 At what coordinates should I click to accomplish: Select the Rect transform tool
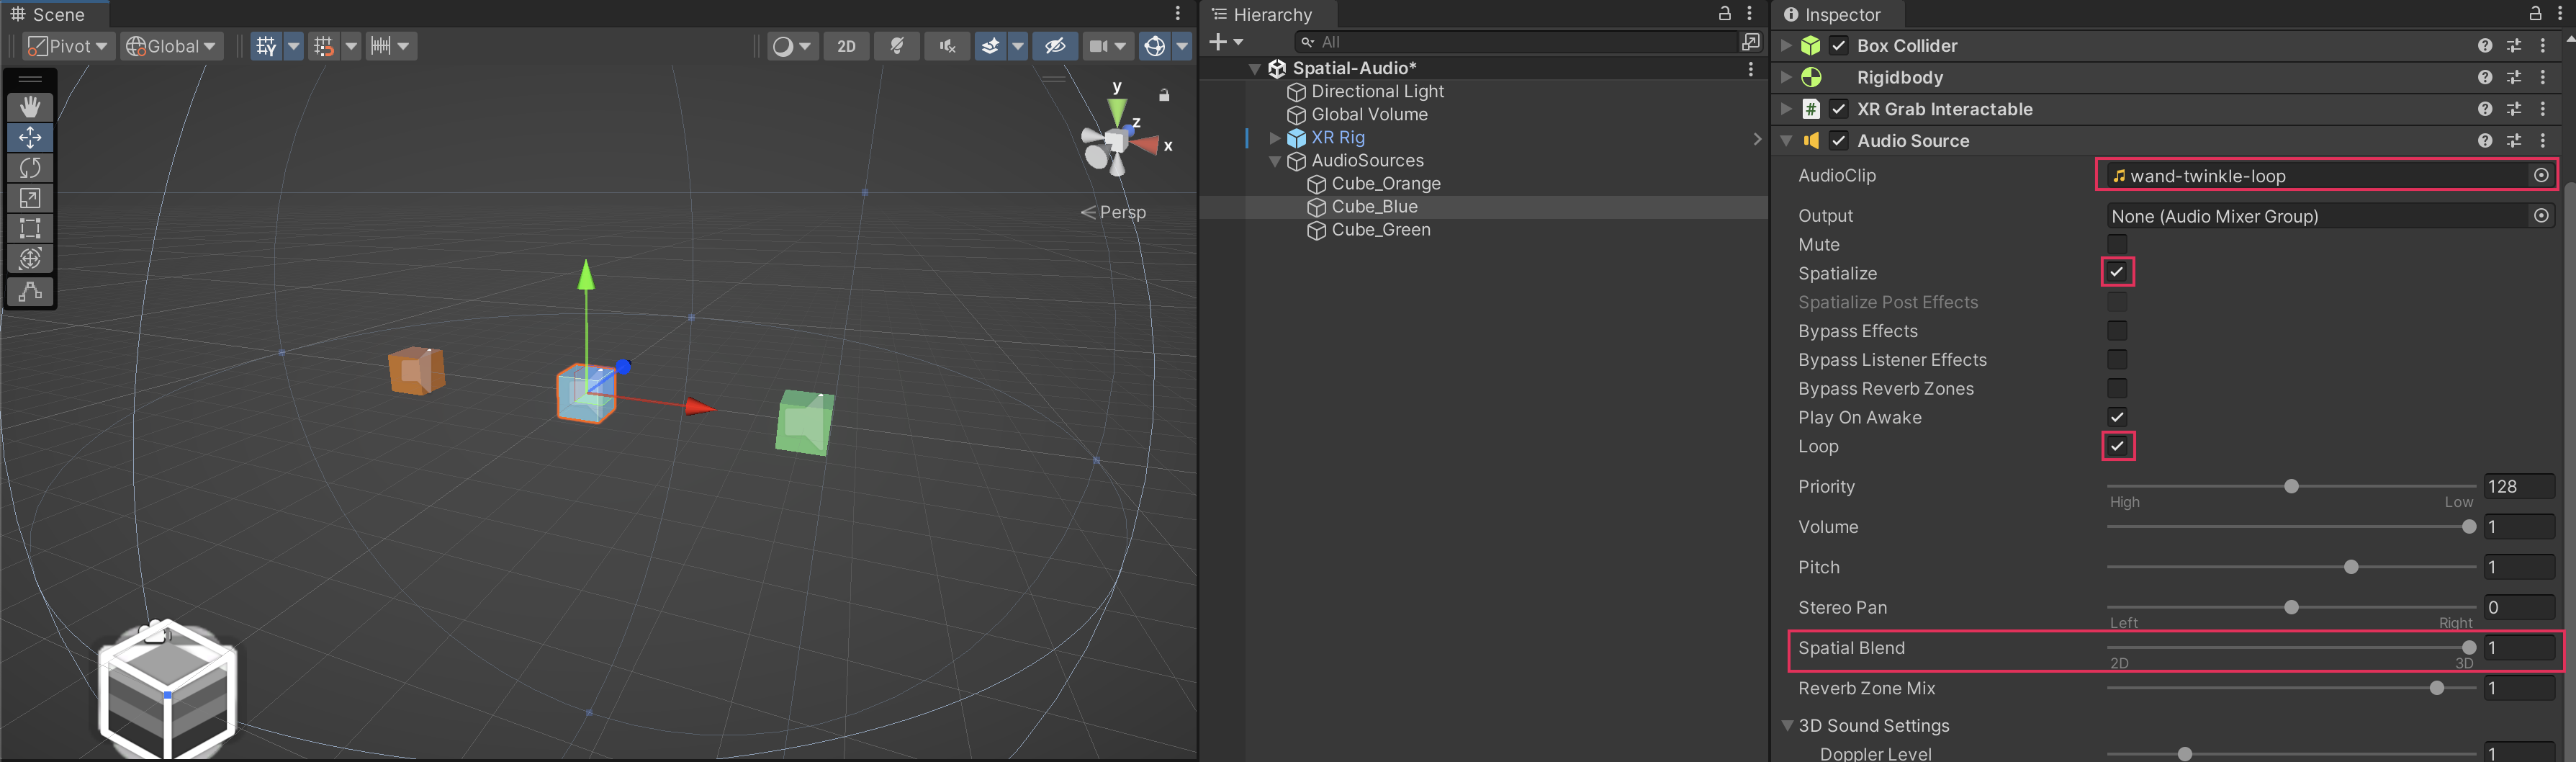[30, 228]
